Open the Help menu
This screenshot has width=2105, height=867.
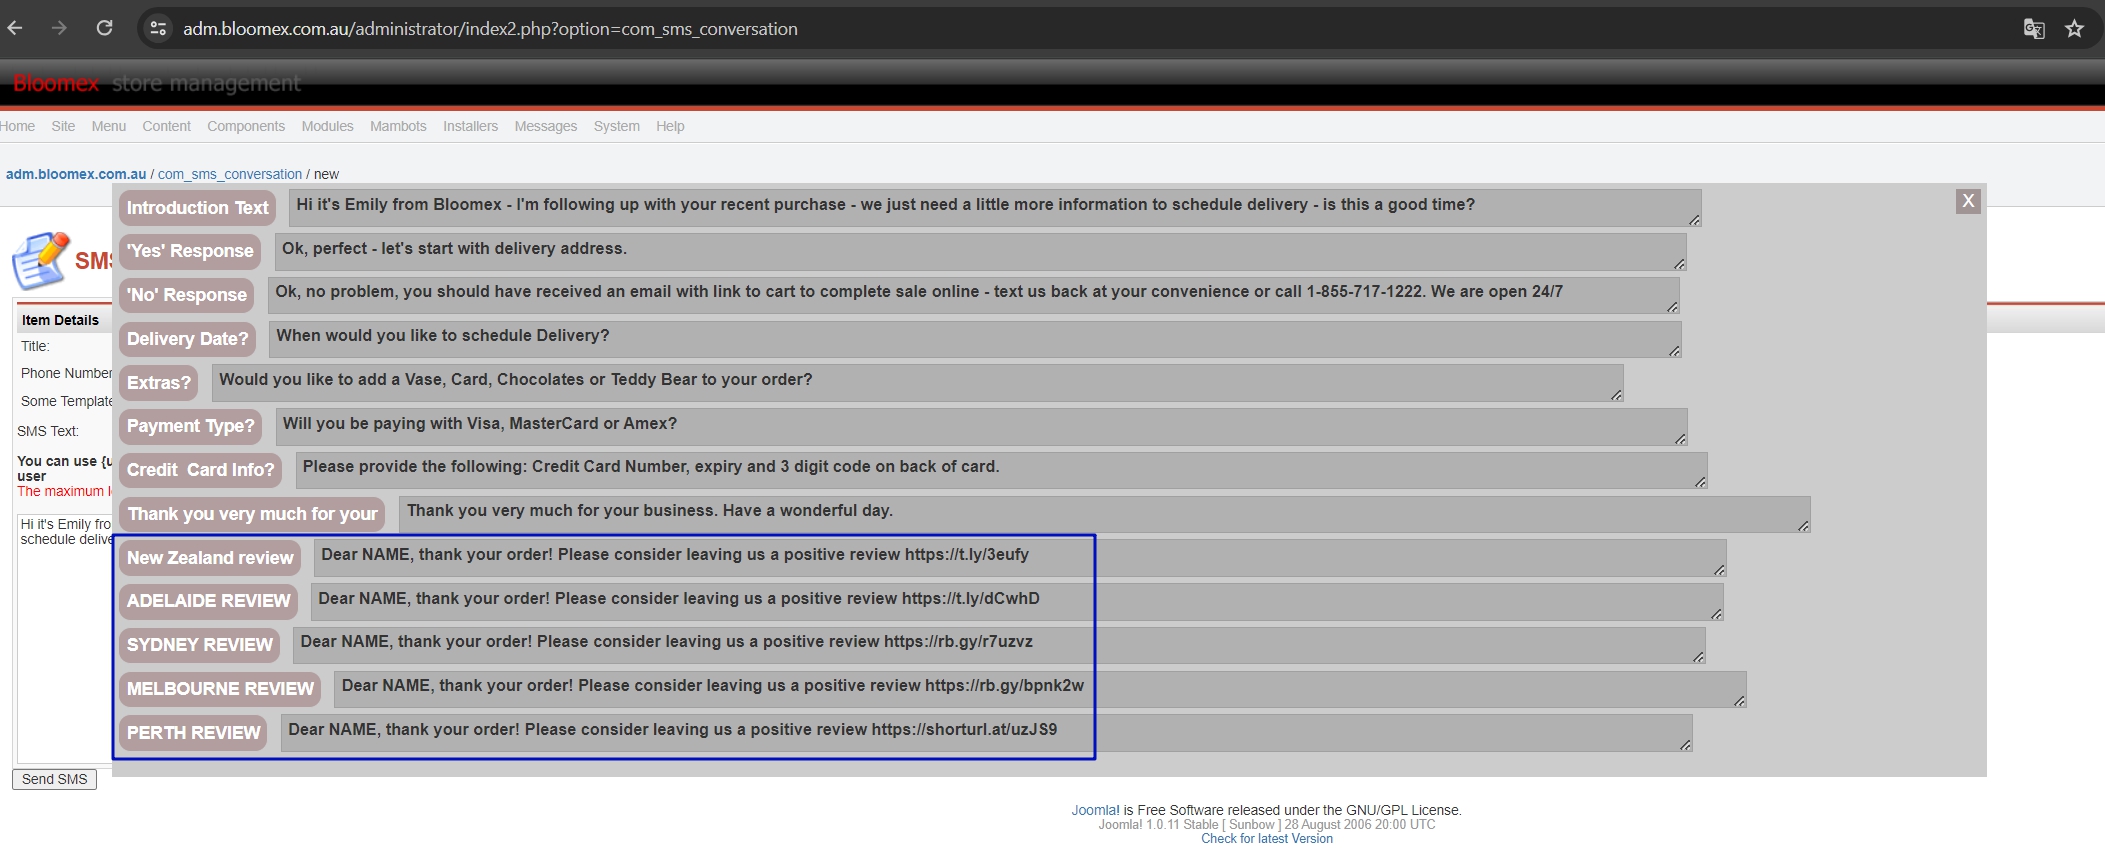[670, 126]
